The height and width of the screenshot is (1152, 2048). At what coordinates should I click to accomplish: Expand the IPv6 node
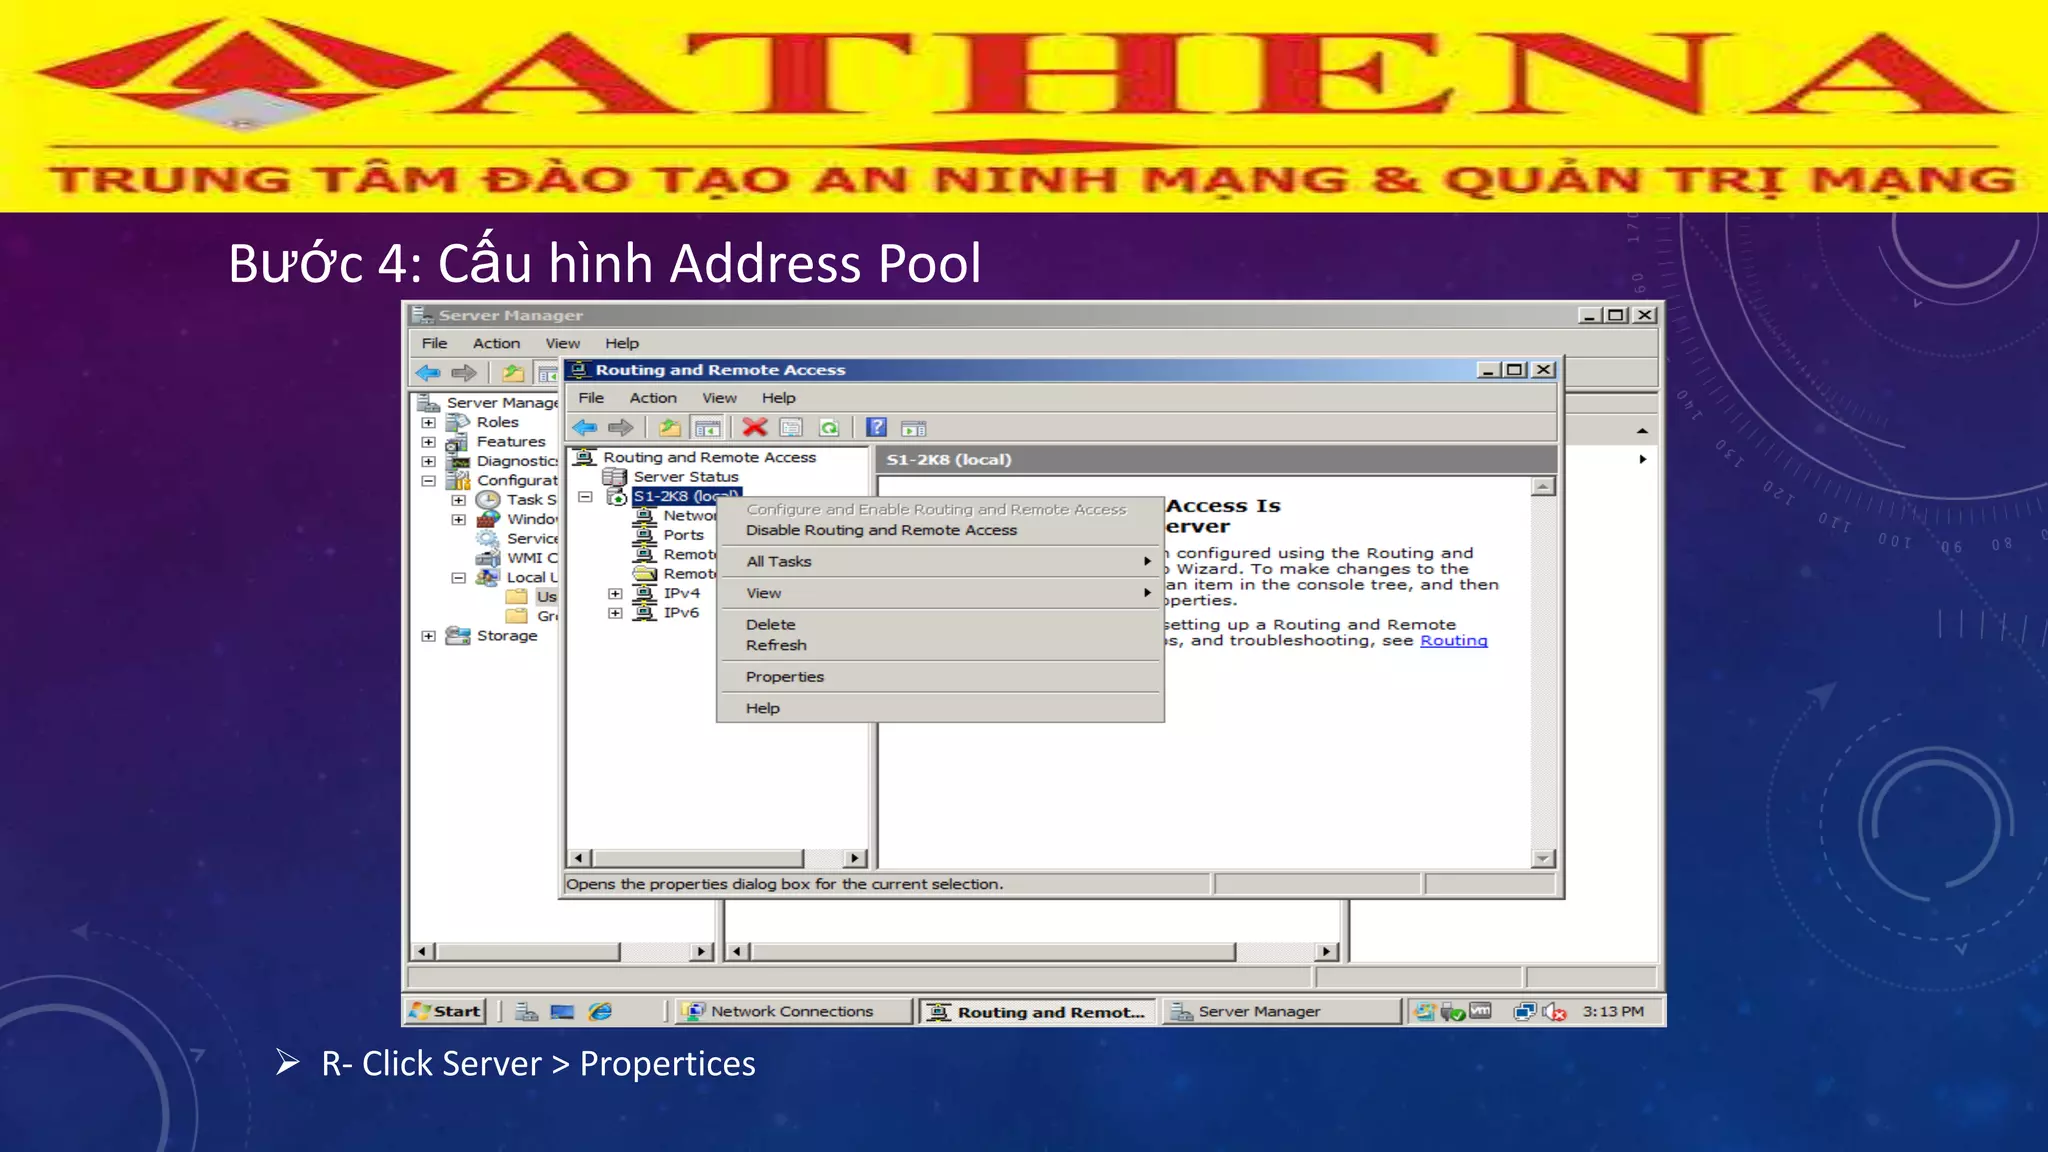point(615,613)
